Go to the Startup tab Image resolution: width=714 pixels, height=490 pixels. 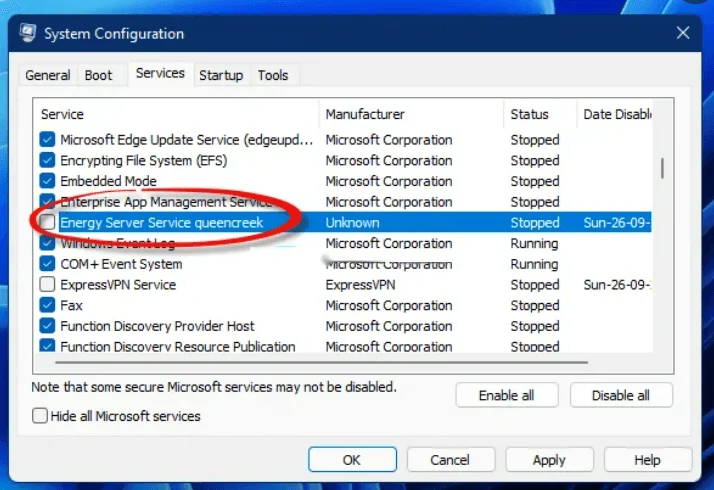pos(221,75)
